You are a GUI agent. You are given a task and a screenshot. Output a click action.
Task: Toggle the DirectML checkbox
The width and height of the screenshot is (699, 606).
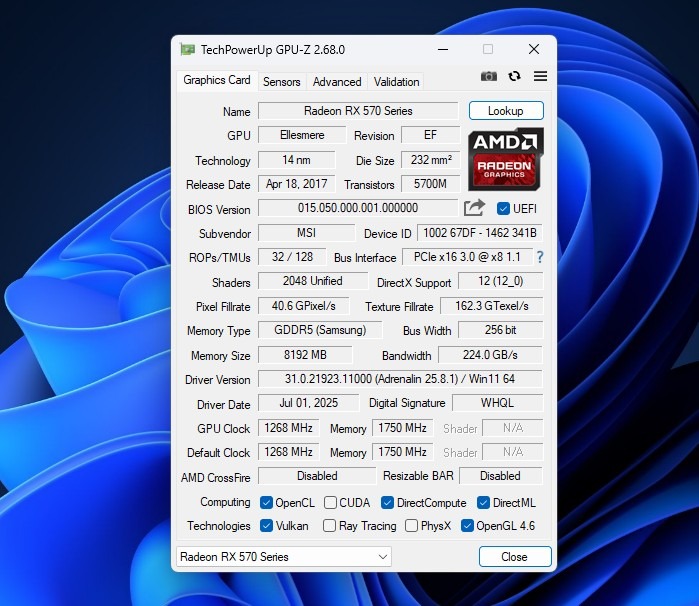pyautogui.click(x=483, y=503)
